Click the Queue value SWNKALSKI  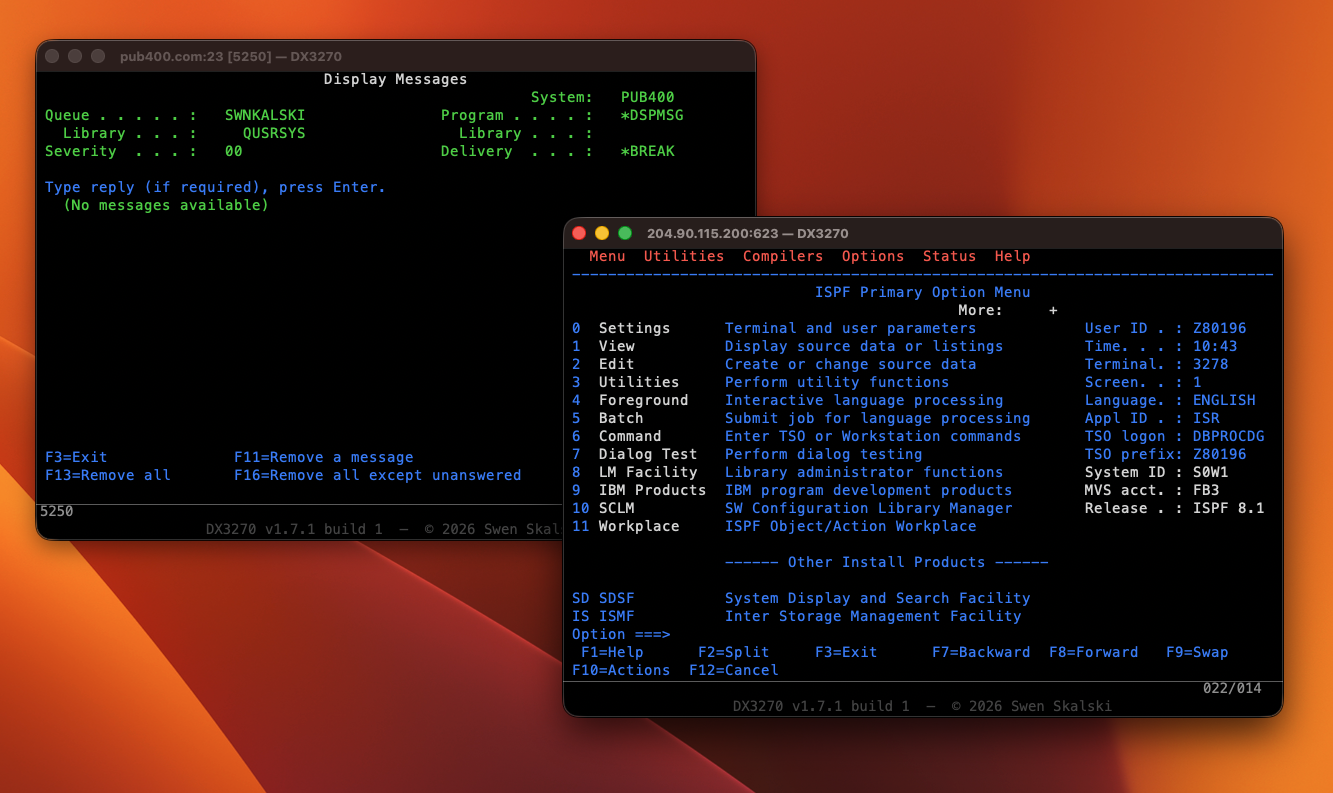click(x=265, y=115)
